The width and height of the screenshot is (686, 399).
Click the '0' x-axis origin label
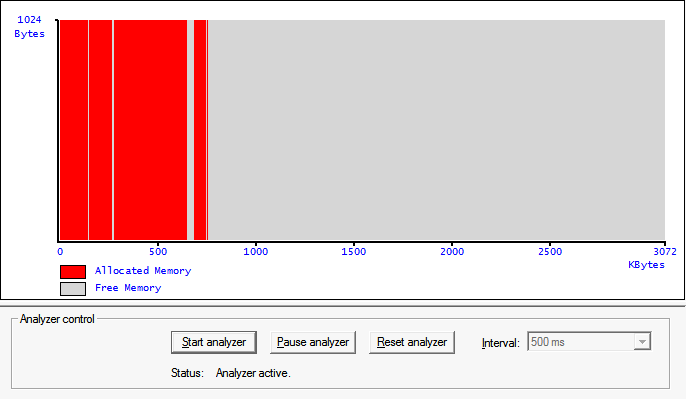coord(60,252)
